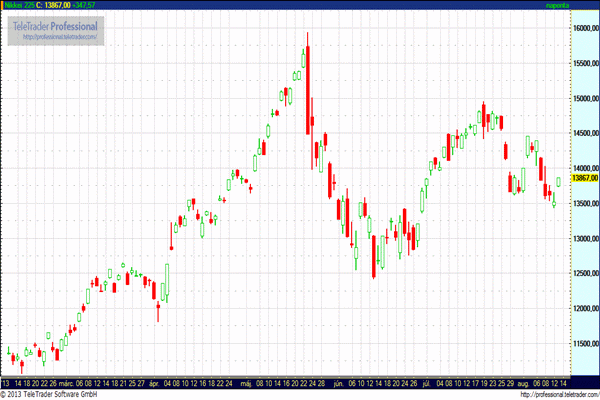The width and height of the screenshot is (600, 400).
Task: Click the 15000,00 price axis label
Action: (x=583, y=98)
